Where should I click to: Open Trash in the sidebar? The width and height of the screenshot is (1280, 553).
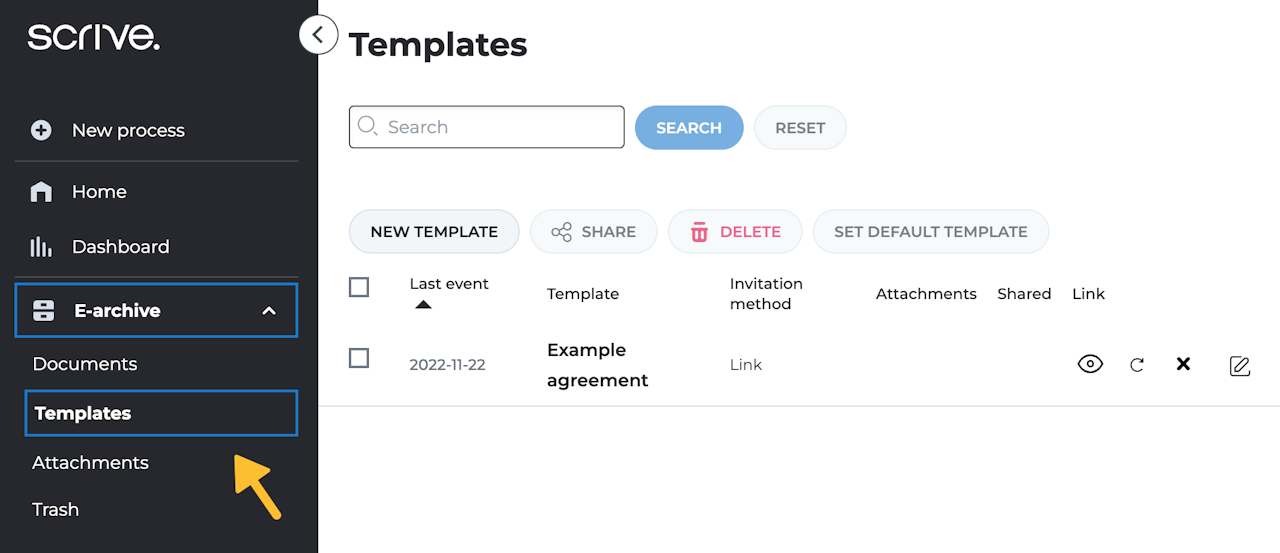point(55,510)
